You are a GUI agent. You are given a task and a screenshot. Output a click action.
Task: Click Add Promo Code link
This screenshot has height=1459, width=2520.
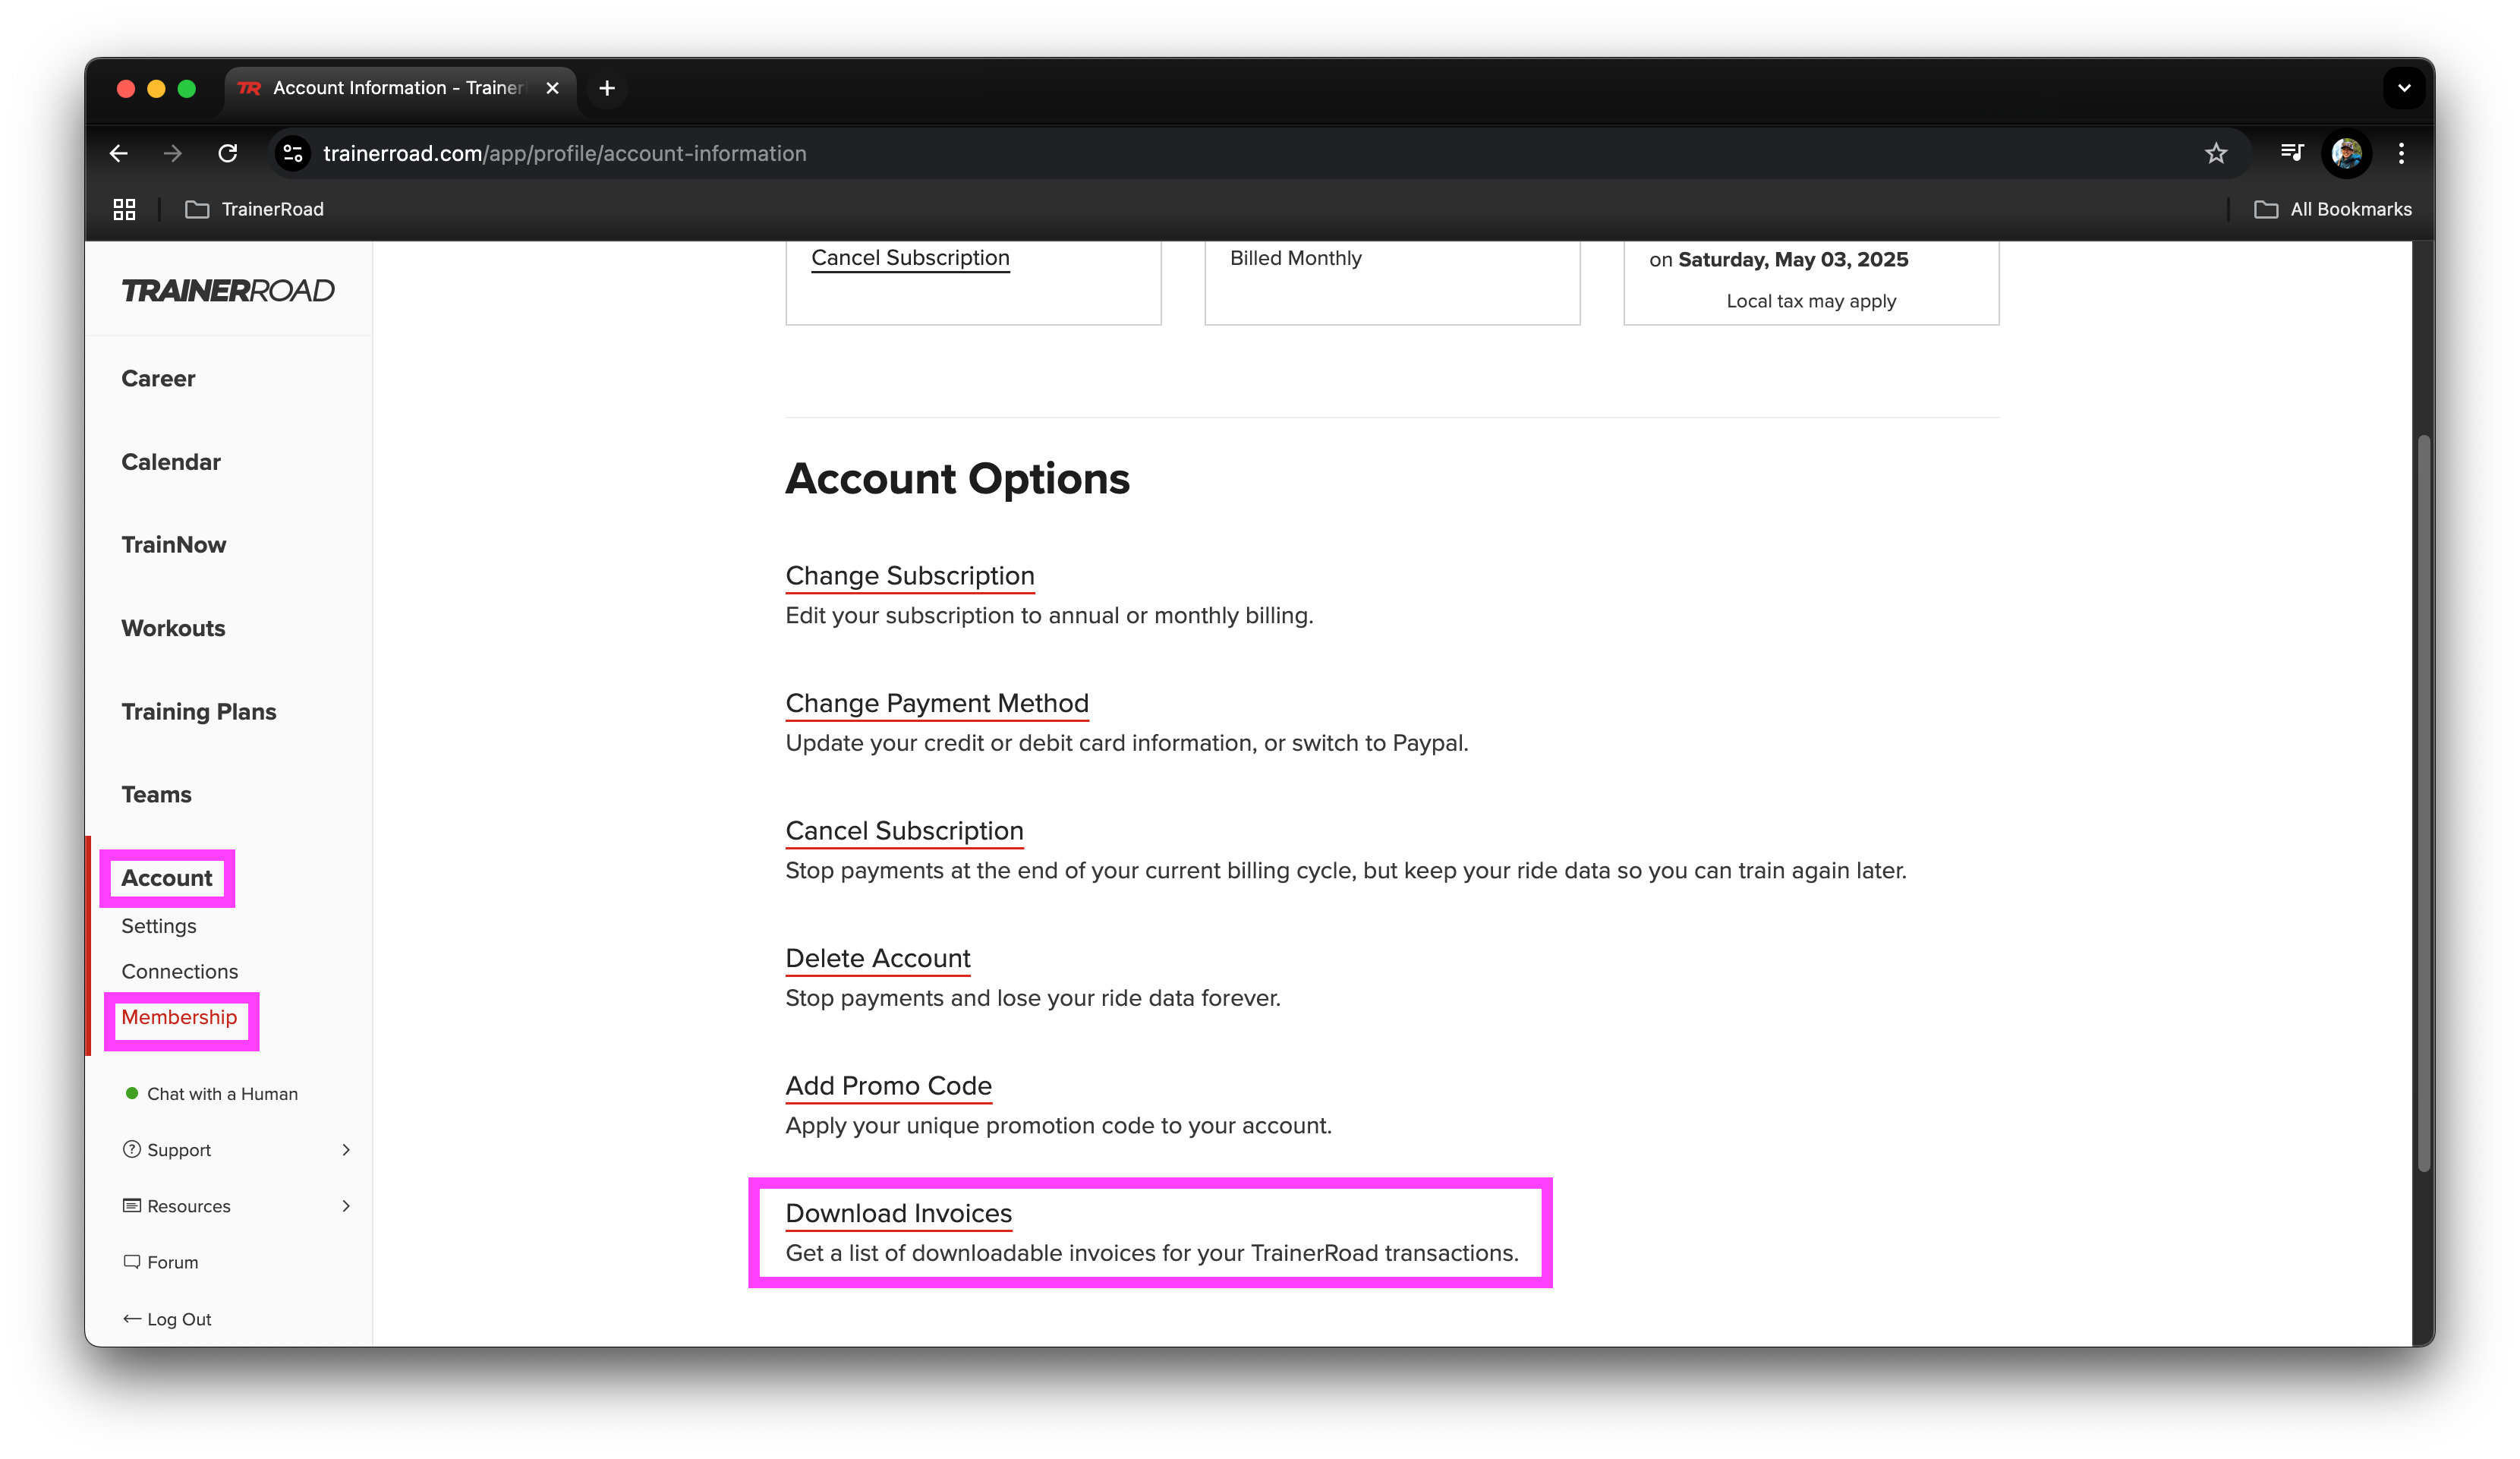pyautogui.click(x=888, y=1086)
